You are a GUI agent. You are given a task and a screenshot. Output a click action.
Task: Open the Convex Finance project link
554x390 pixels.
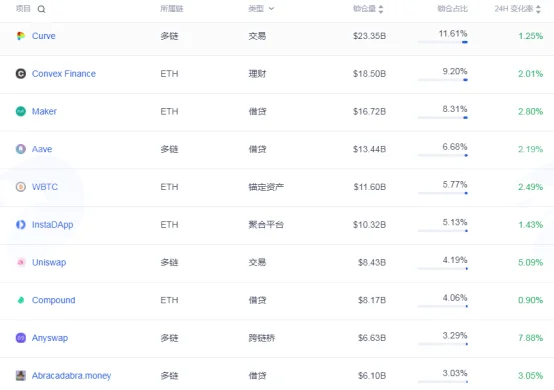coord(64,73)
